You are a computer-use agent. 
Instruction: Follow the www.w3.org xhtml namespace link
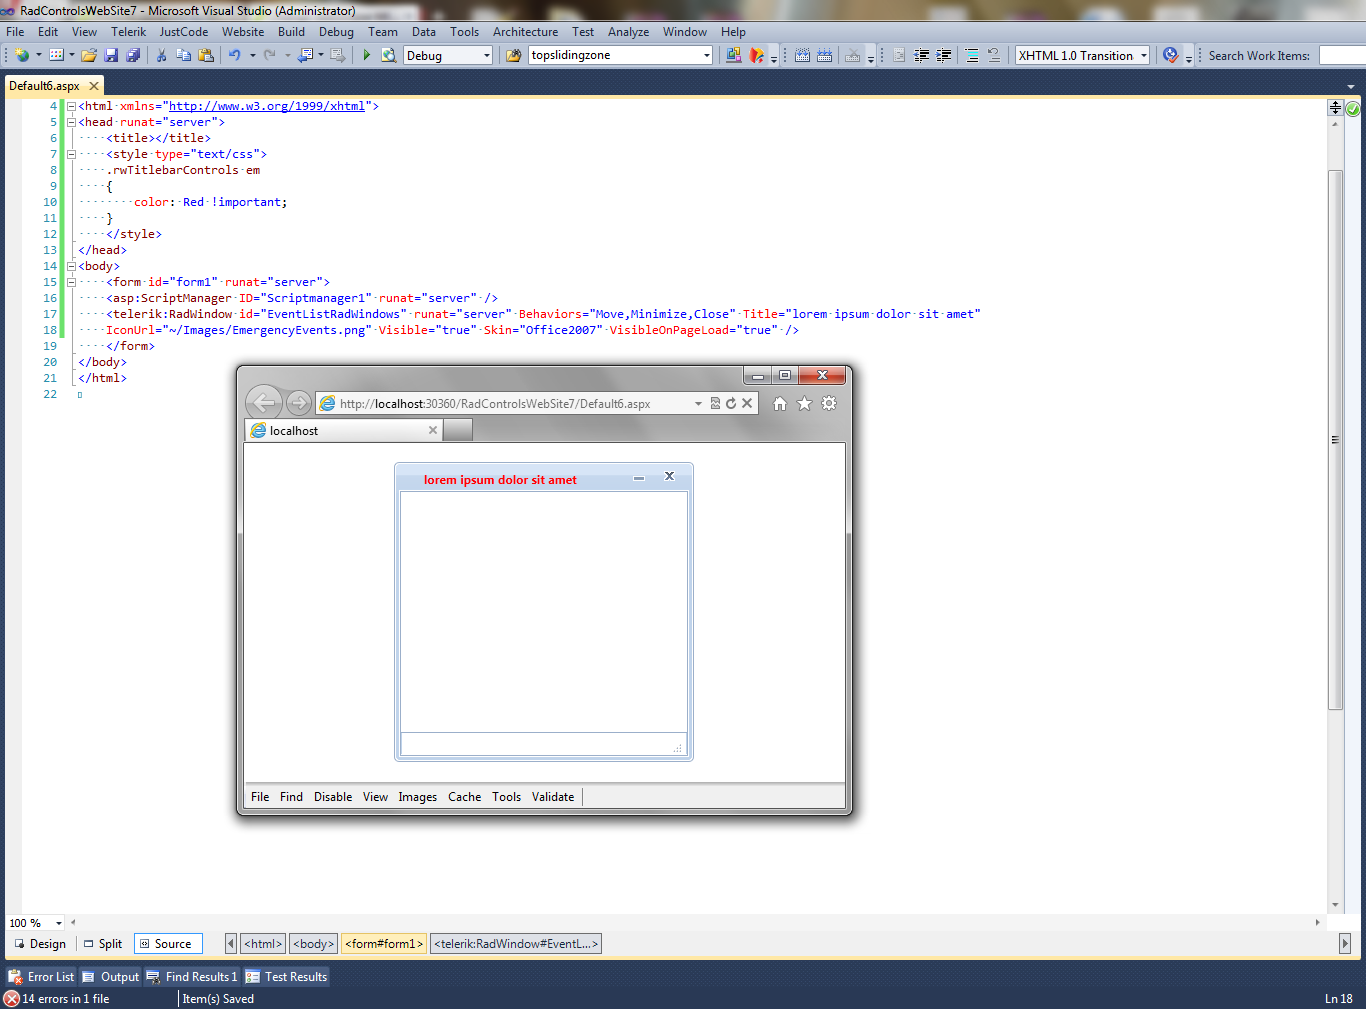(x=267, y=106)
